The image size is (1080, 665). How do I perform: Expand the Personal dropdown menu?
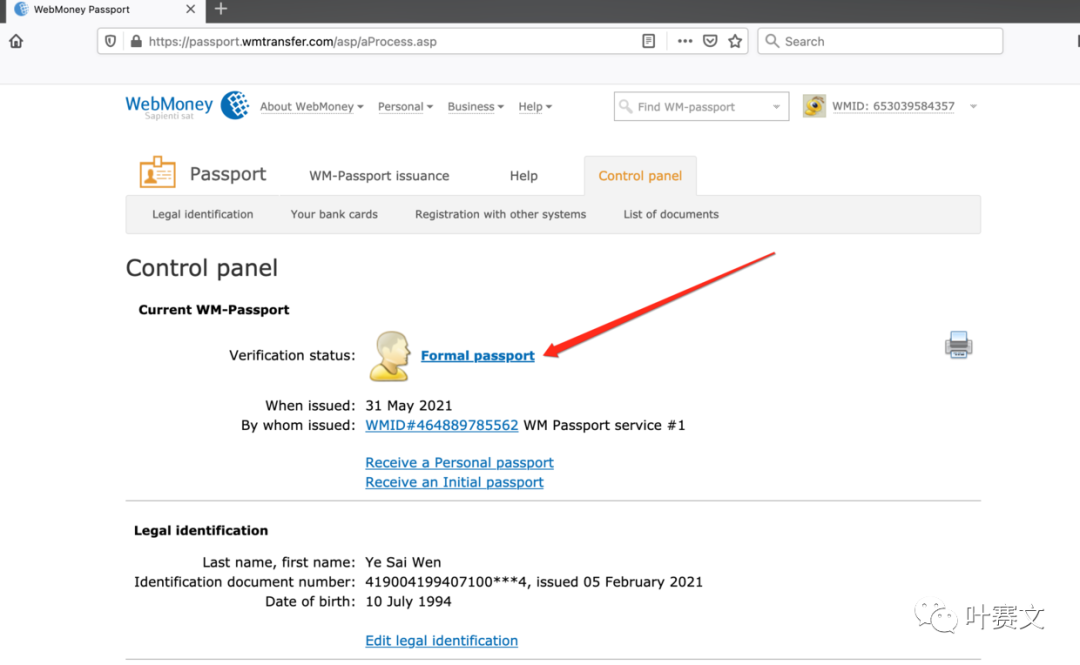pyautogui.click(x=405, y=107)
